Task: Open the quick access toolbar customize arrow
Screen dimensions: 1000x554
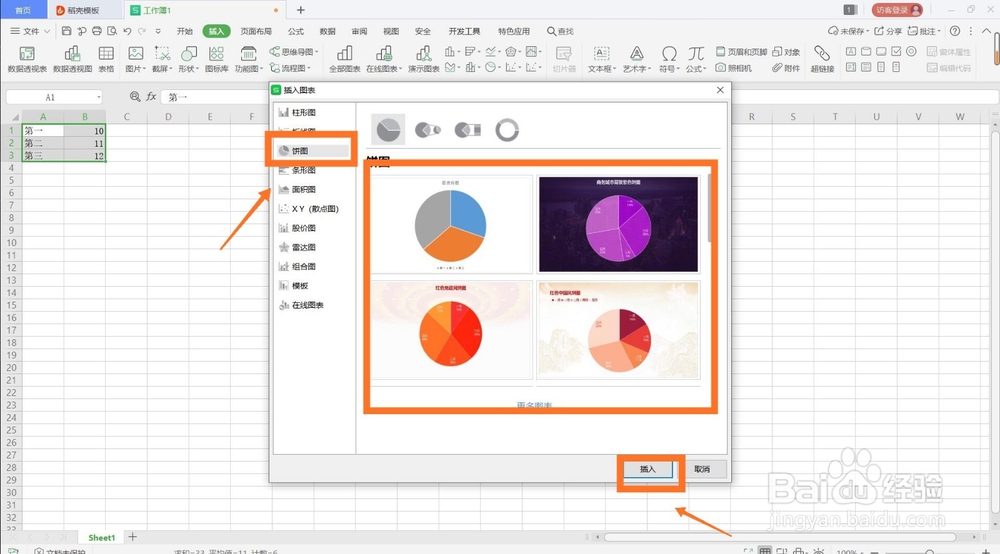Action: (158, 31)
